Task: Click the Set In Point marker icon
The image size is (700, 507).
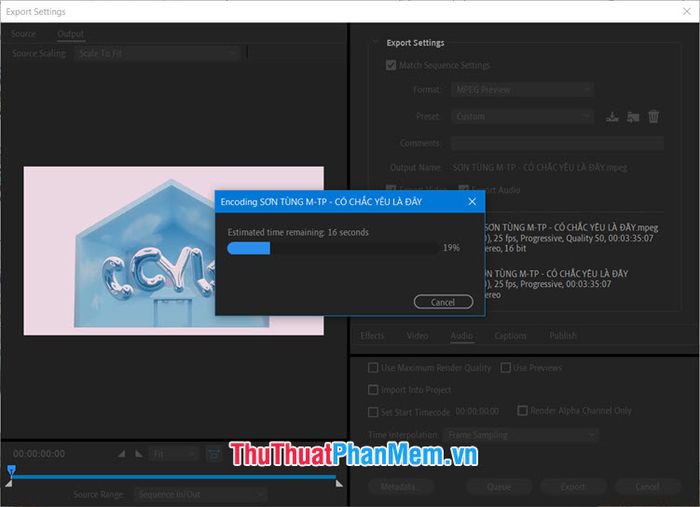Action: (122, 454)
